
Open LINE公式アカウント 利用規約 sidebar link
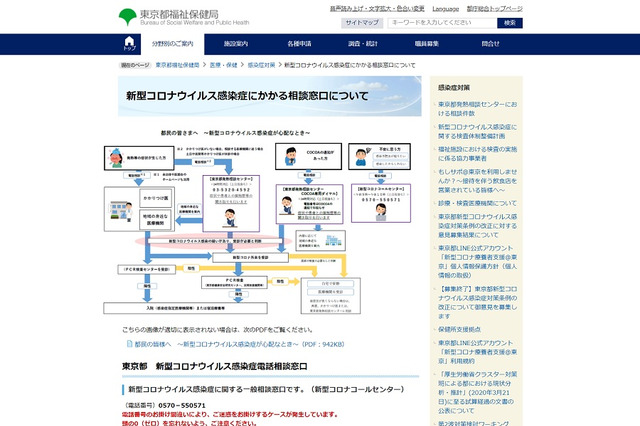(478, 352)
